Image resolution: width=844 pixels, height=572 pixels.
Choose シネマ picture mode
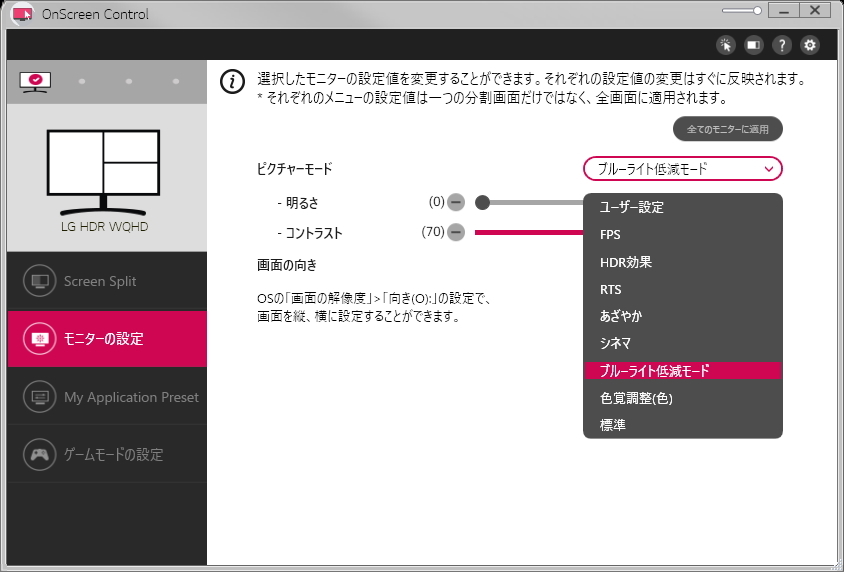(683, 343)
